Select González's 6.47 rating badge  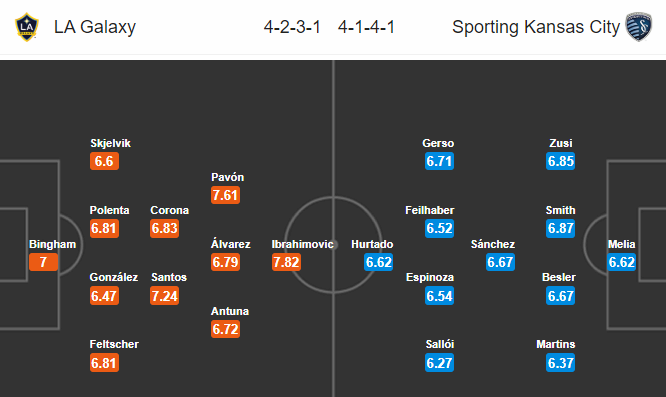point(104,296)
